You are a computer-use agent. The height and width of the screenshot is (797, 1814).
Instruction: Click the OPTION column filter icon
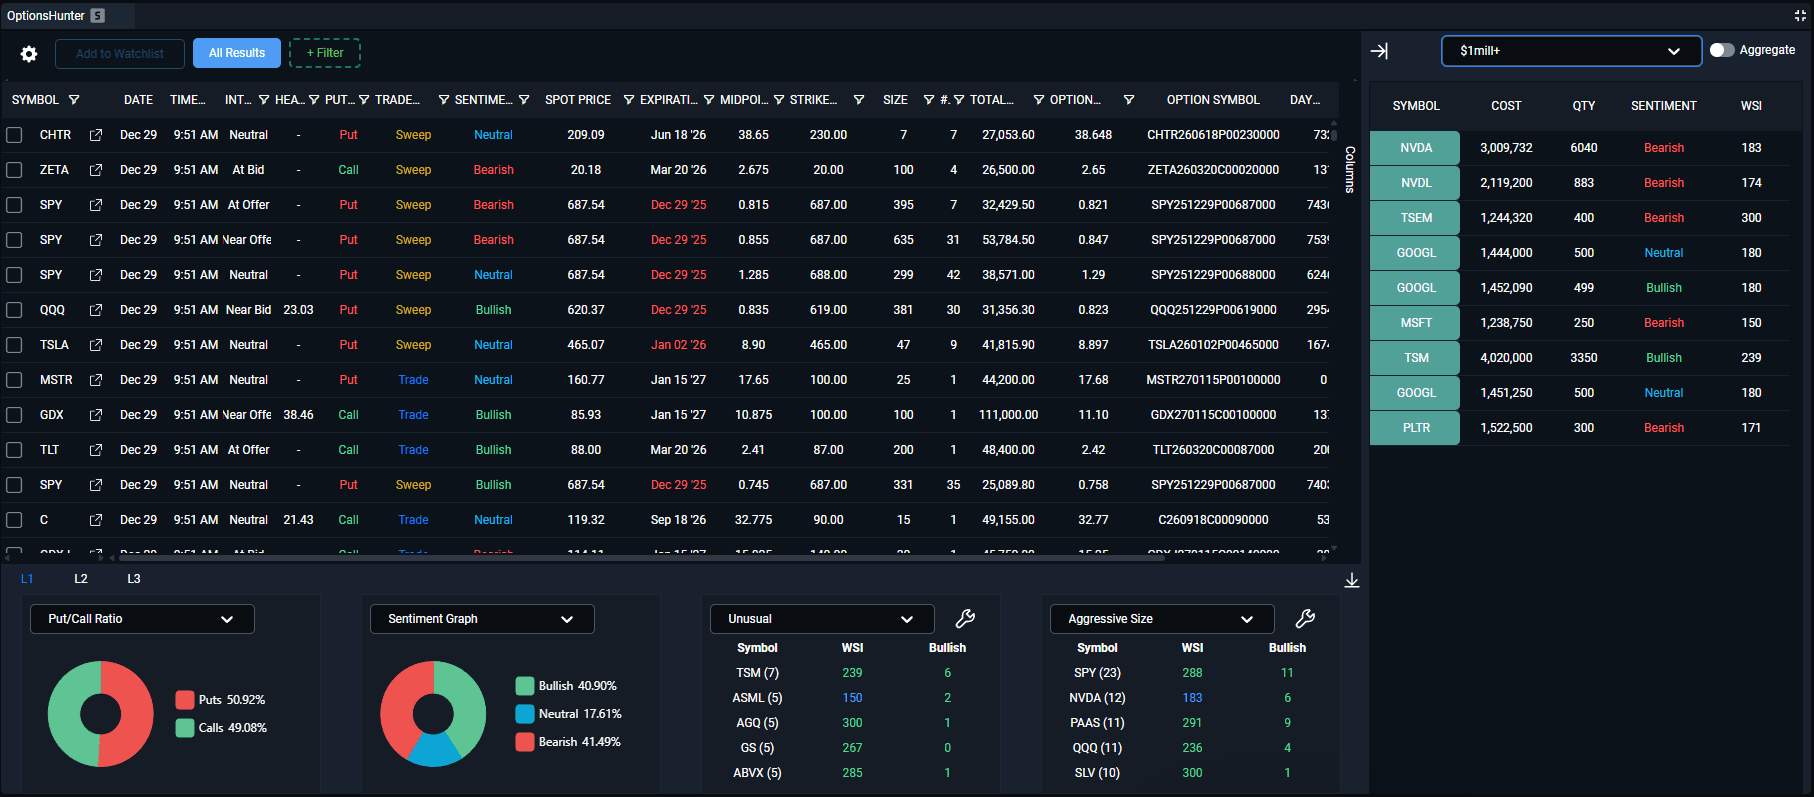(1129, 100)
